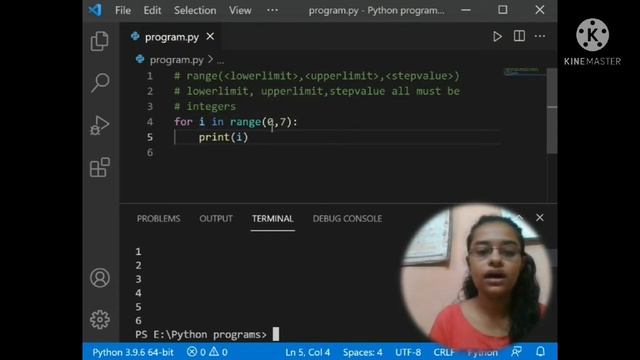Click the terminal prompt PS E:\Python programs>

201,335
